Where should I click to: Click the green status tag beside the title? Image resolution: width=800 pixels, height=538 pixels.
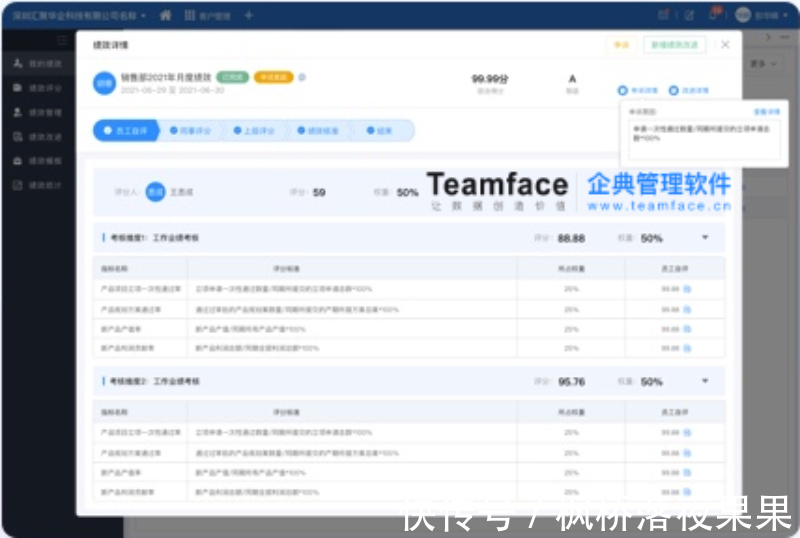coord(233,77)
